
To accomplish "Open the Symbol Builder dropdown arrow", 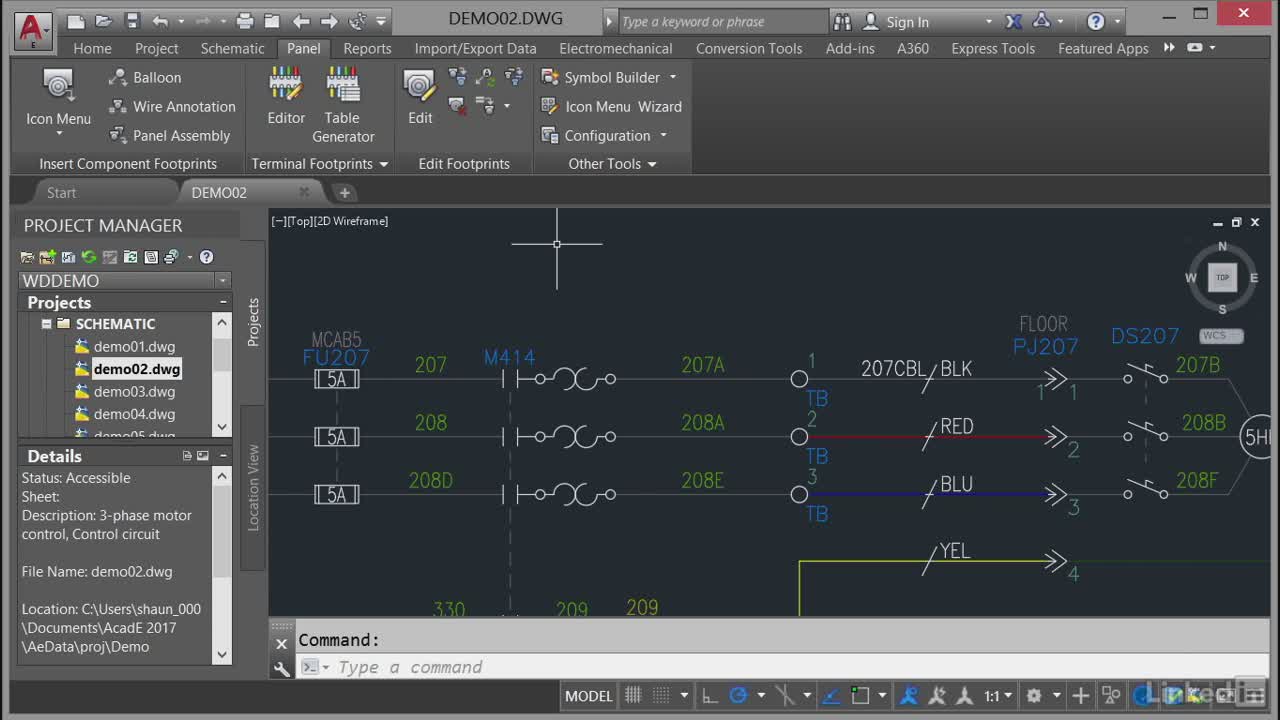I will coord(672,77).
